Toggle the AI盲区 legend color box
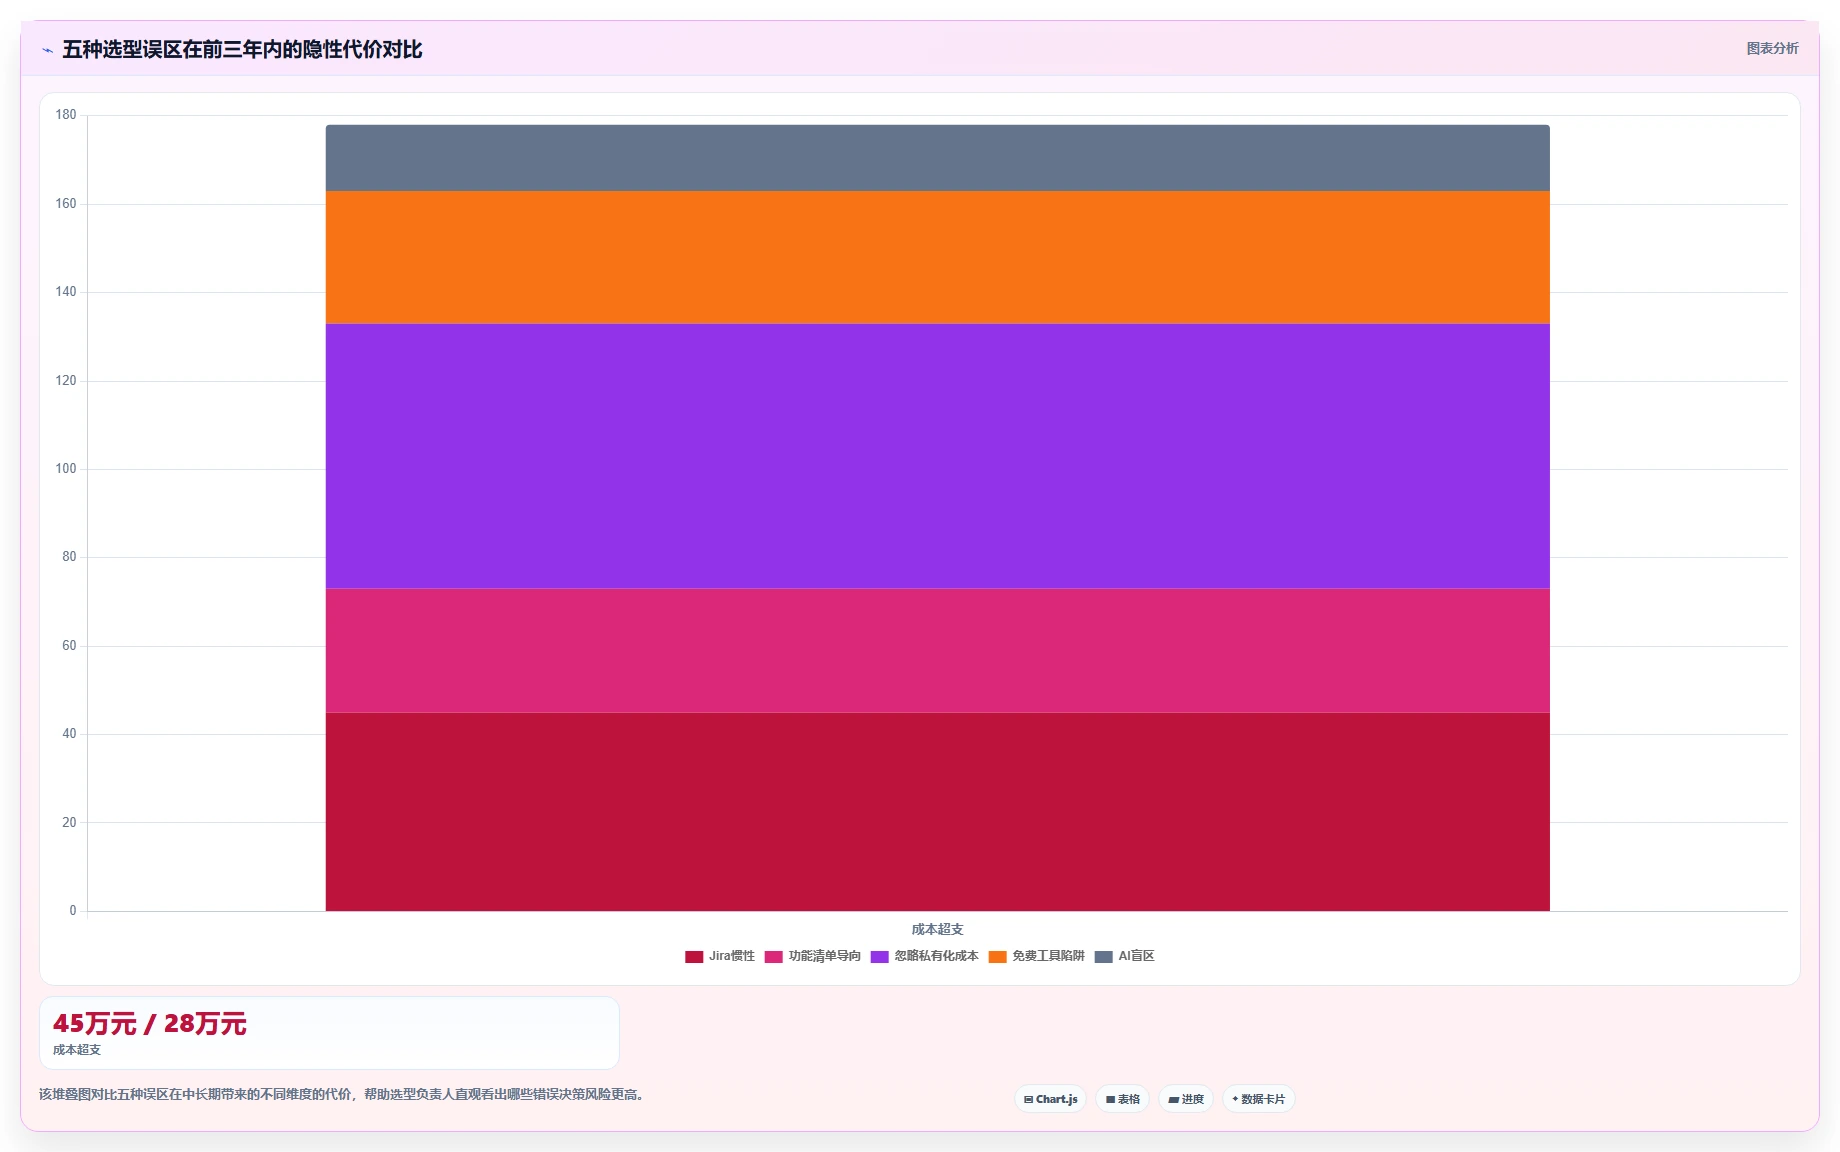This screenshot has height=1152, width=1840. pos(1103,957)
